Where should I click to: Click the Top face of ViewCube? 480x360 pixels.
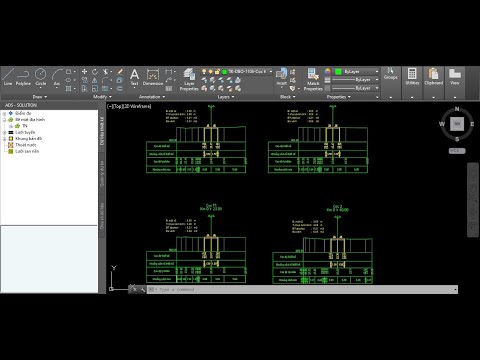tap(457, 124)
